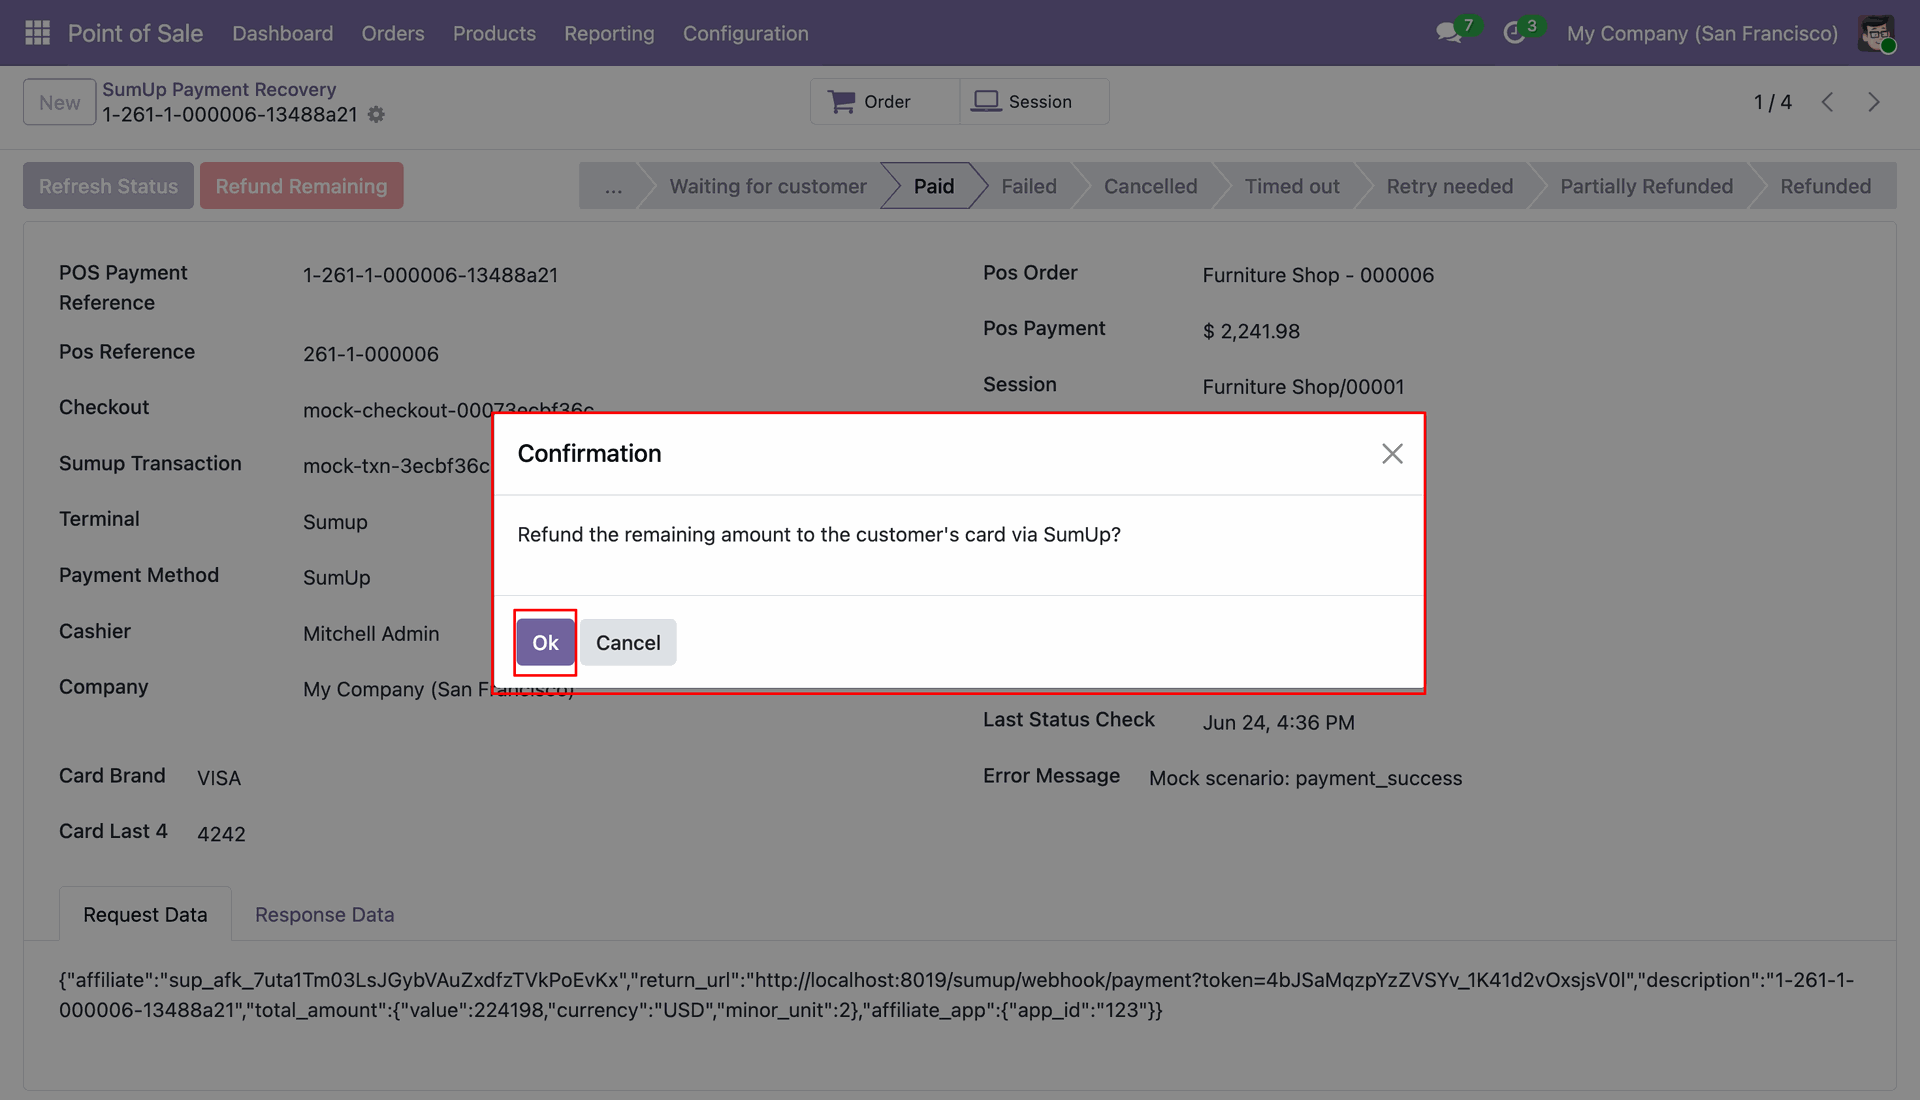
Task: Go to the next record arrow
Action: click(x=1874, y=102)
